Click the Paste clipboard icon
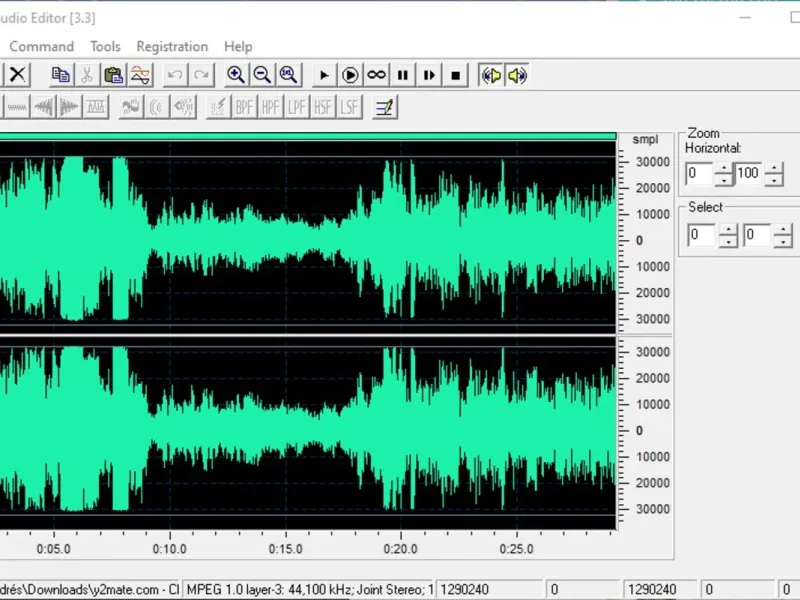 114,75
